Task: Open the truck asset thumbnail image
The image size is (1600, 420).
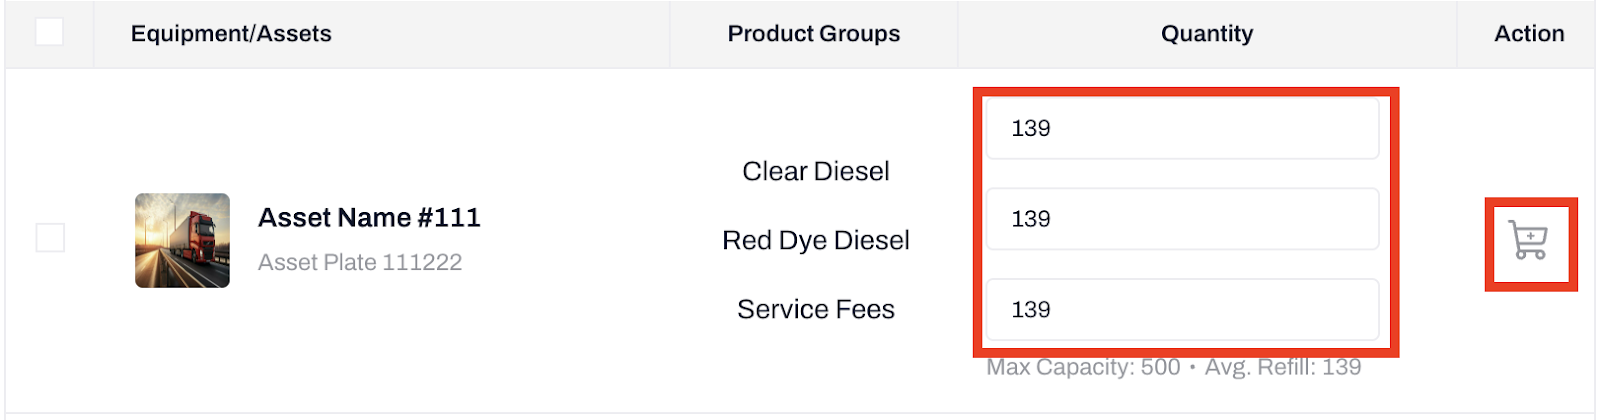Action: (182, 240)
